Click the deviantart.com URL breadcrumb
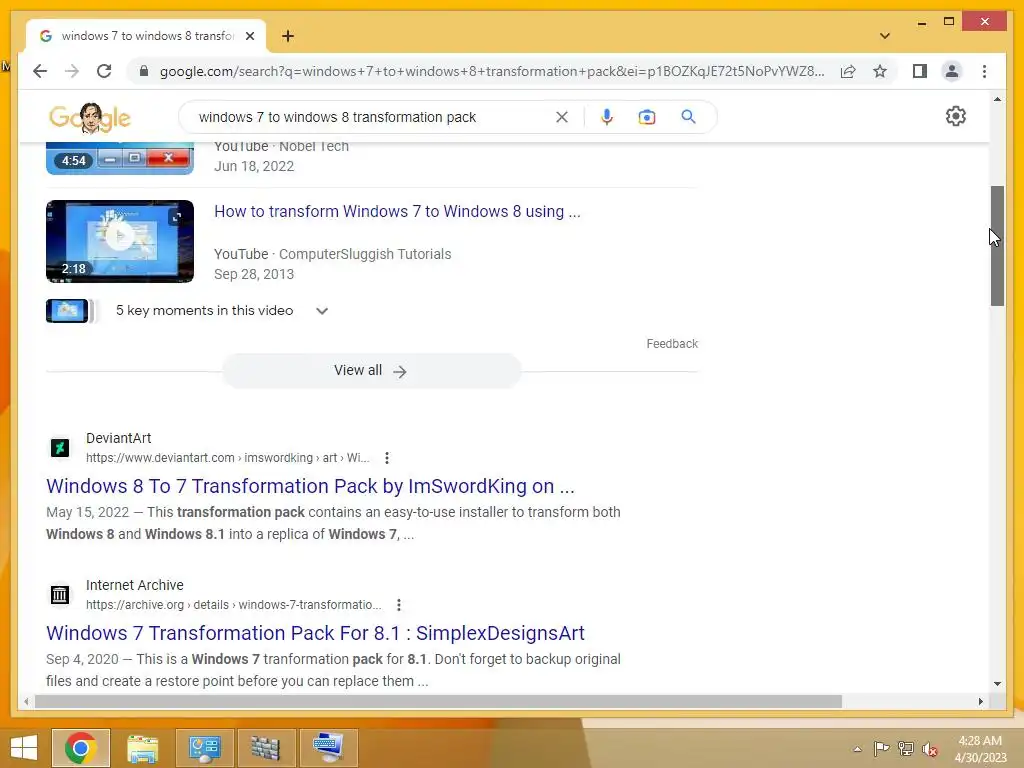The height and width of the screenshot is (768, 1024). (228, 458)
